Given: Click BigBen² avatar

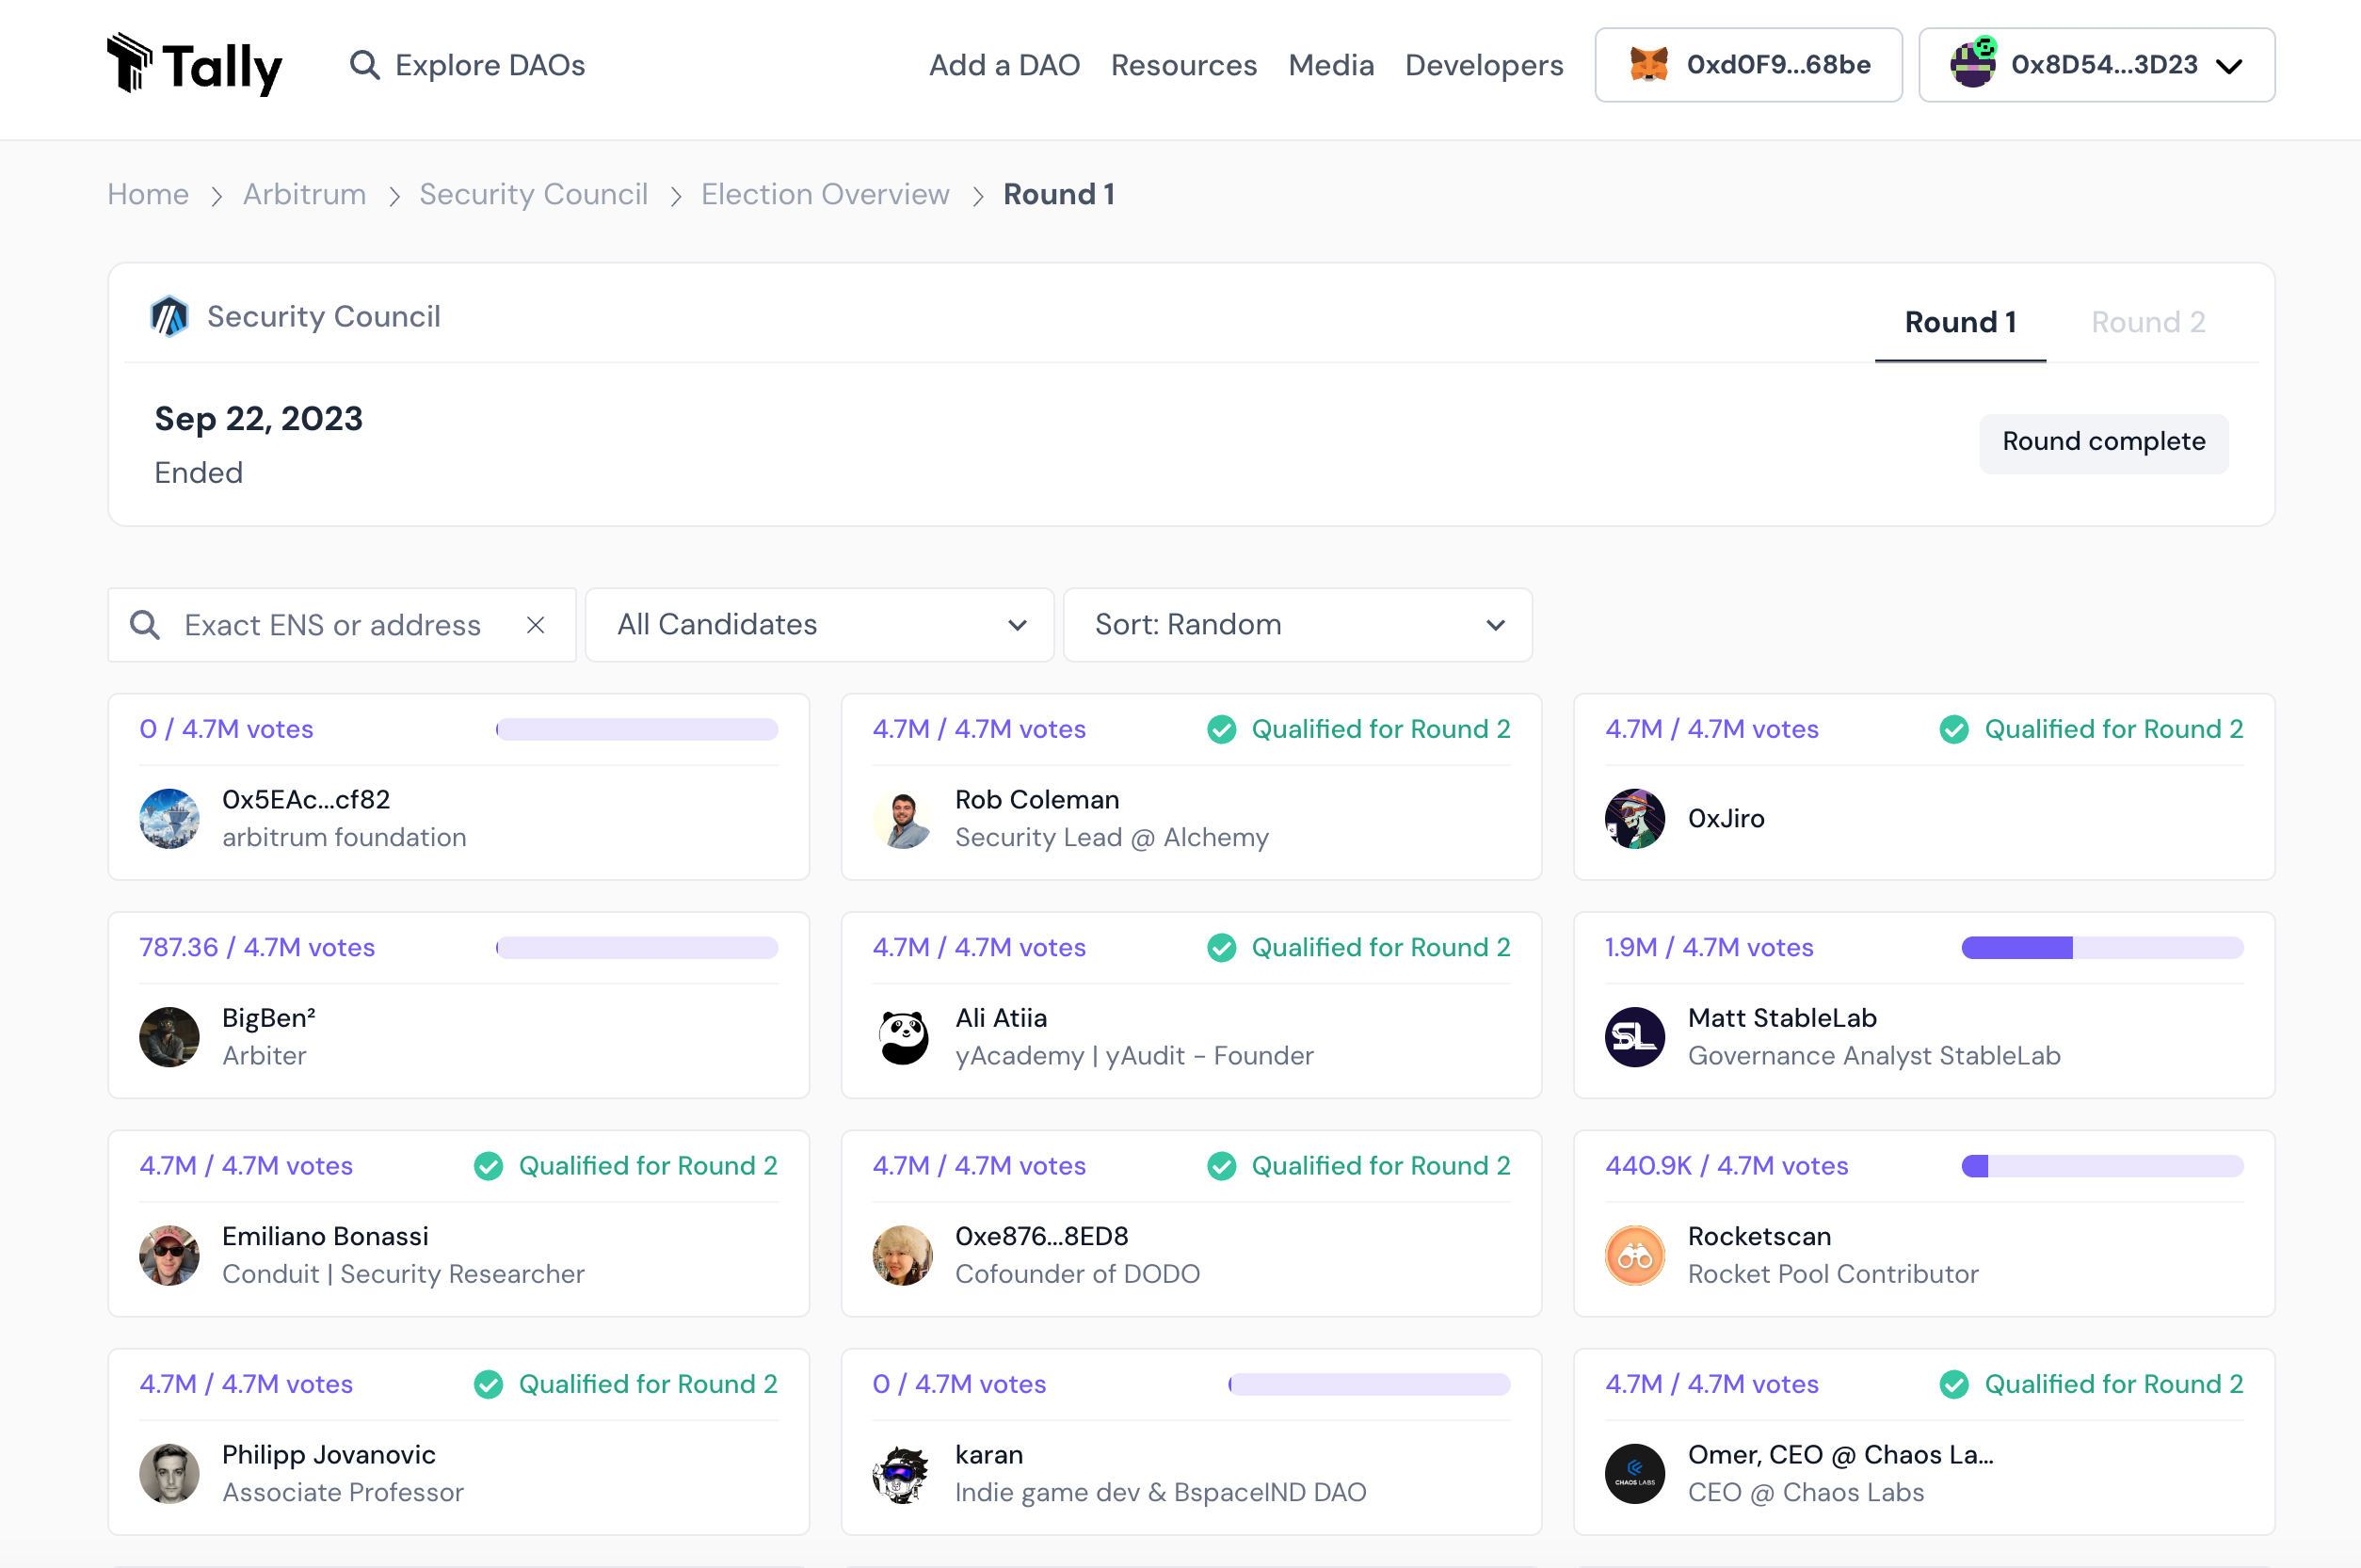Looking at the screenshot, I should [x=169, y=1037].
